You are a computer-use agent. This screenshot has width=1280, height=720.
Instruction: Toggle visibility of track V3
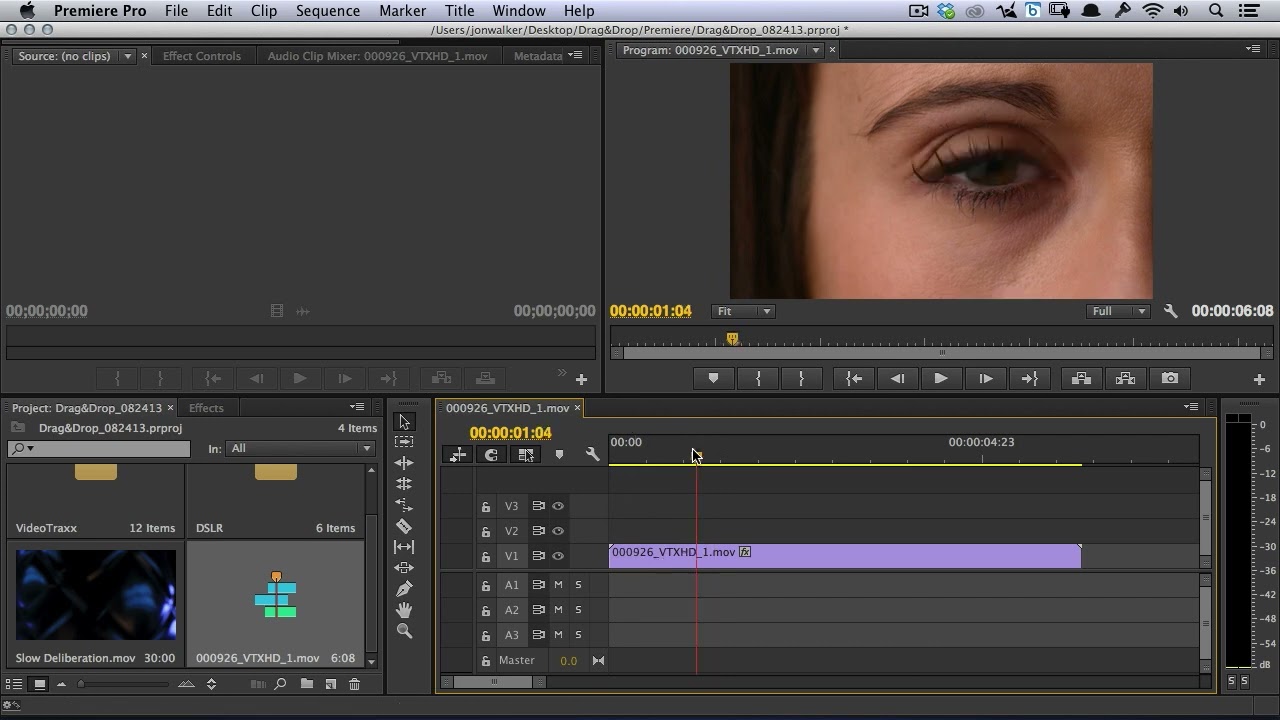(x=558, y=506)
